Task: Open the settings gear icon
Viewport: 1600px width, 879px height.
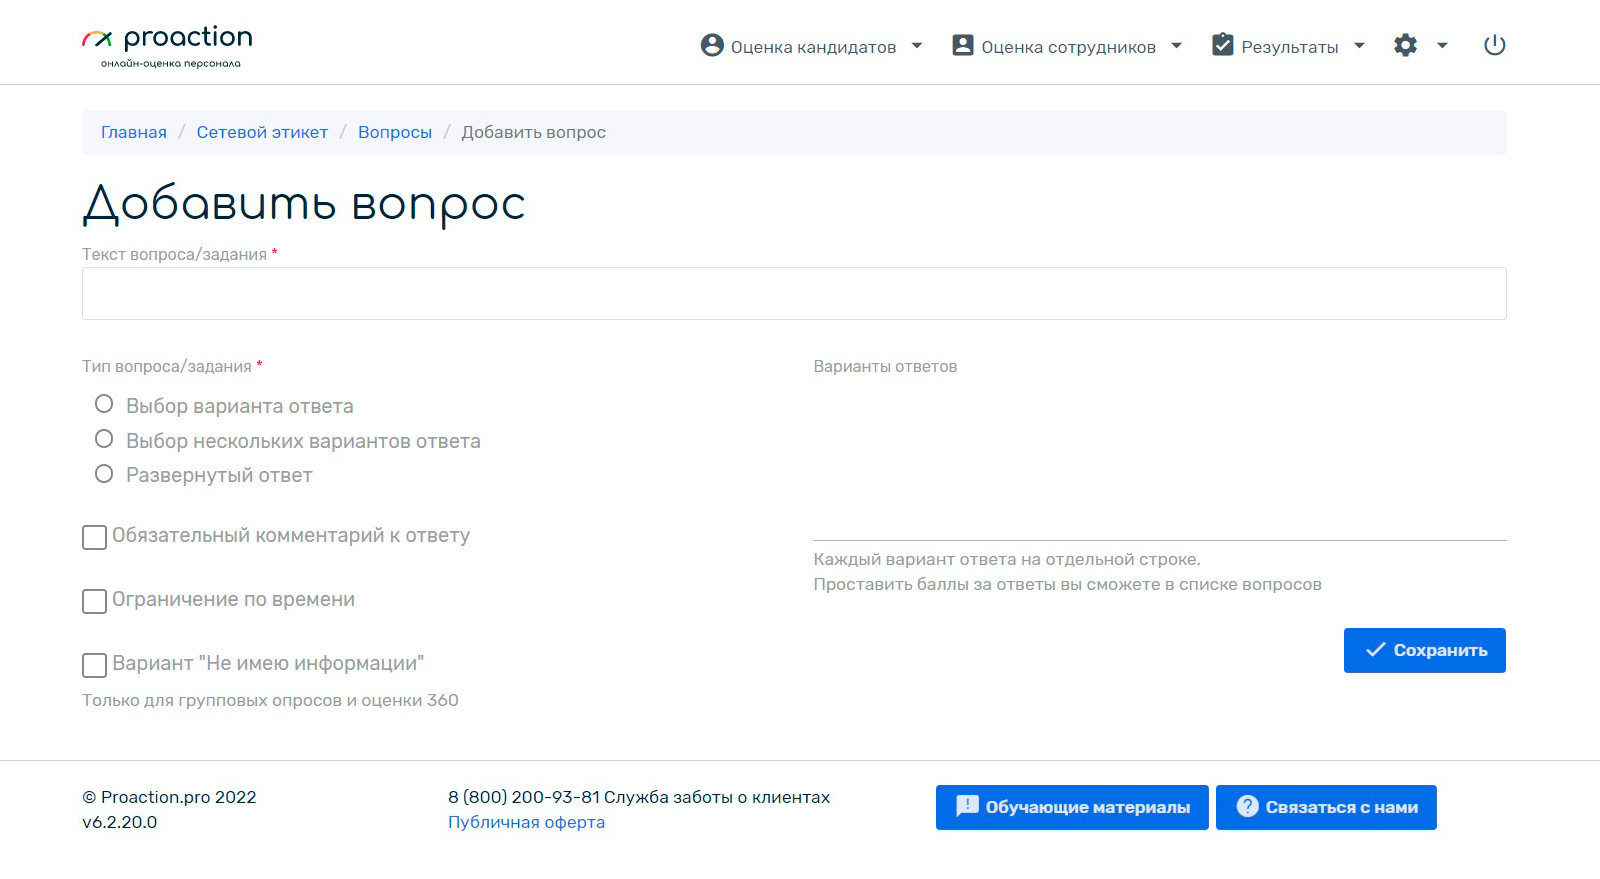Action: tap(1406, 45)
